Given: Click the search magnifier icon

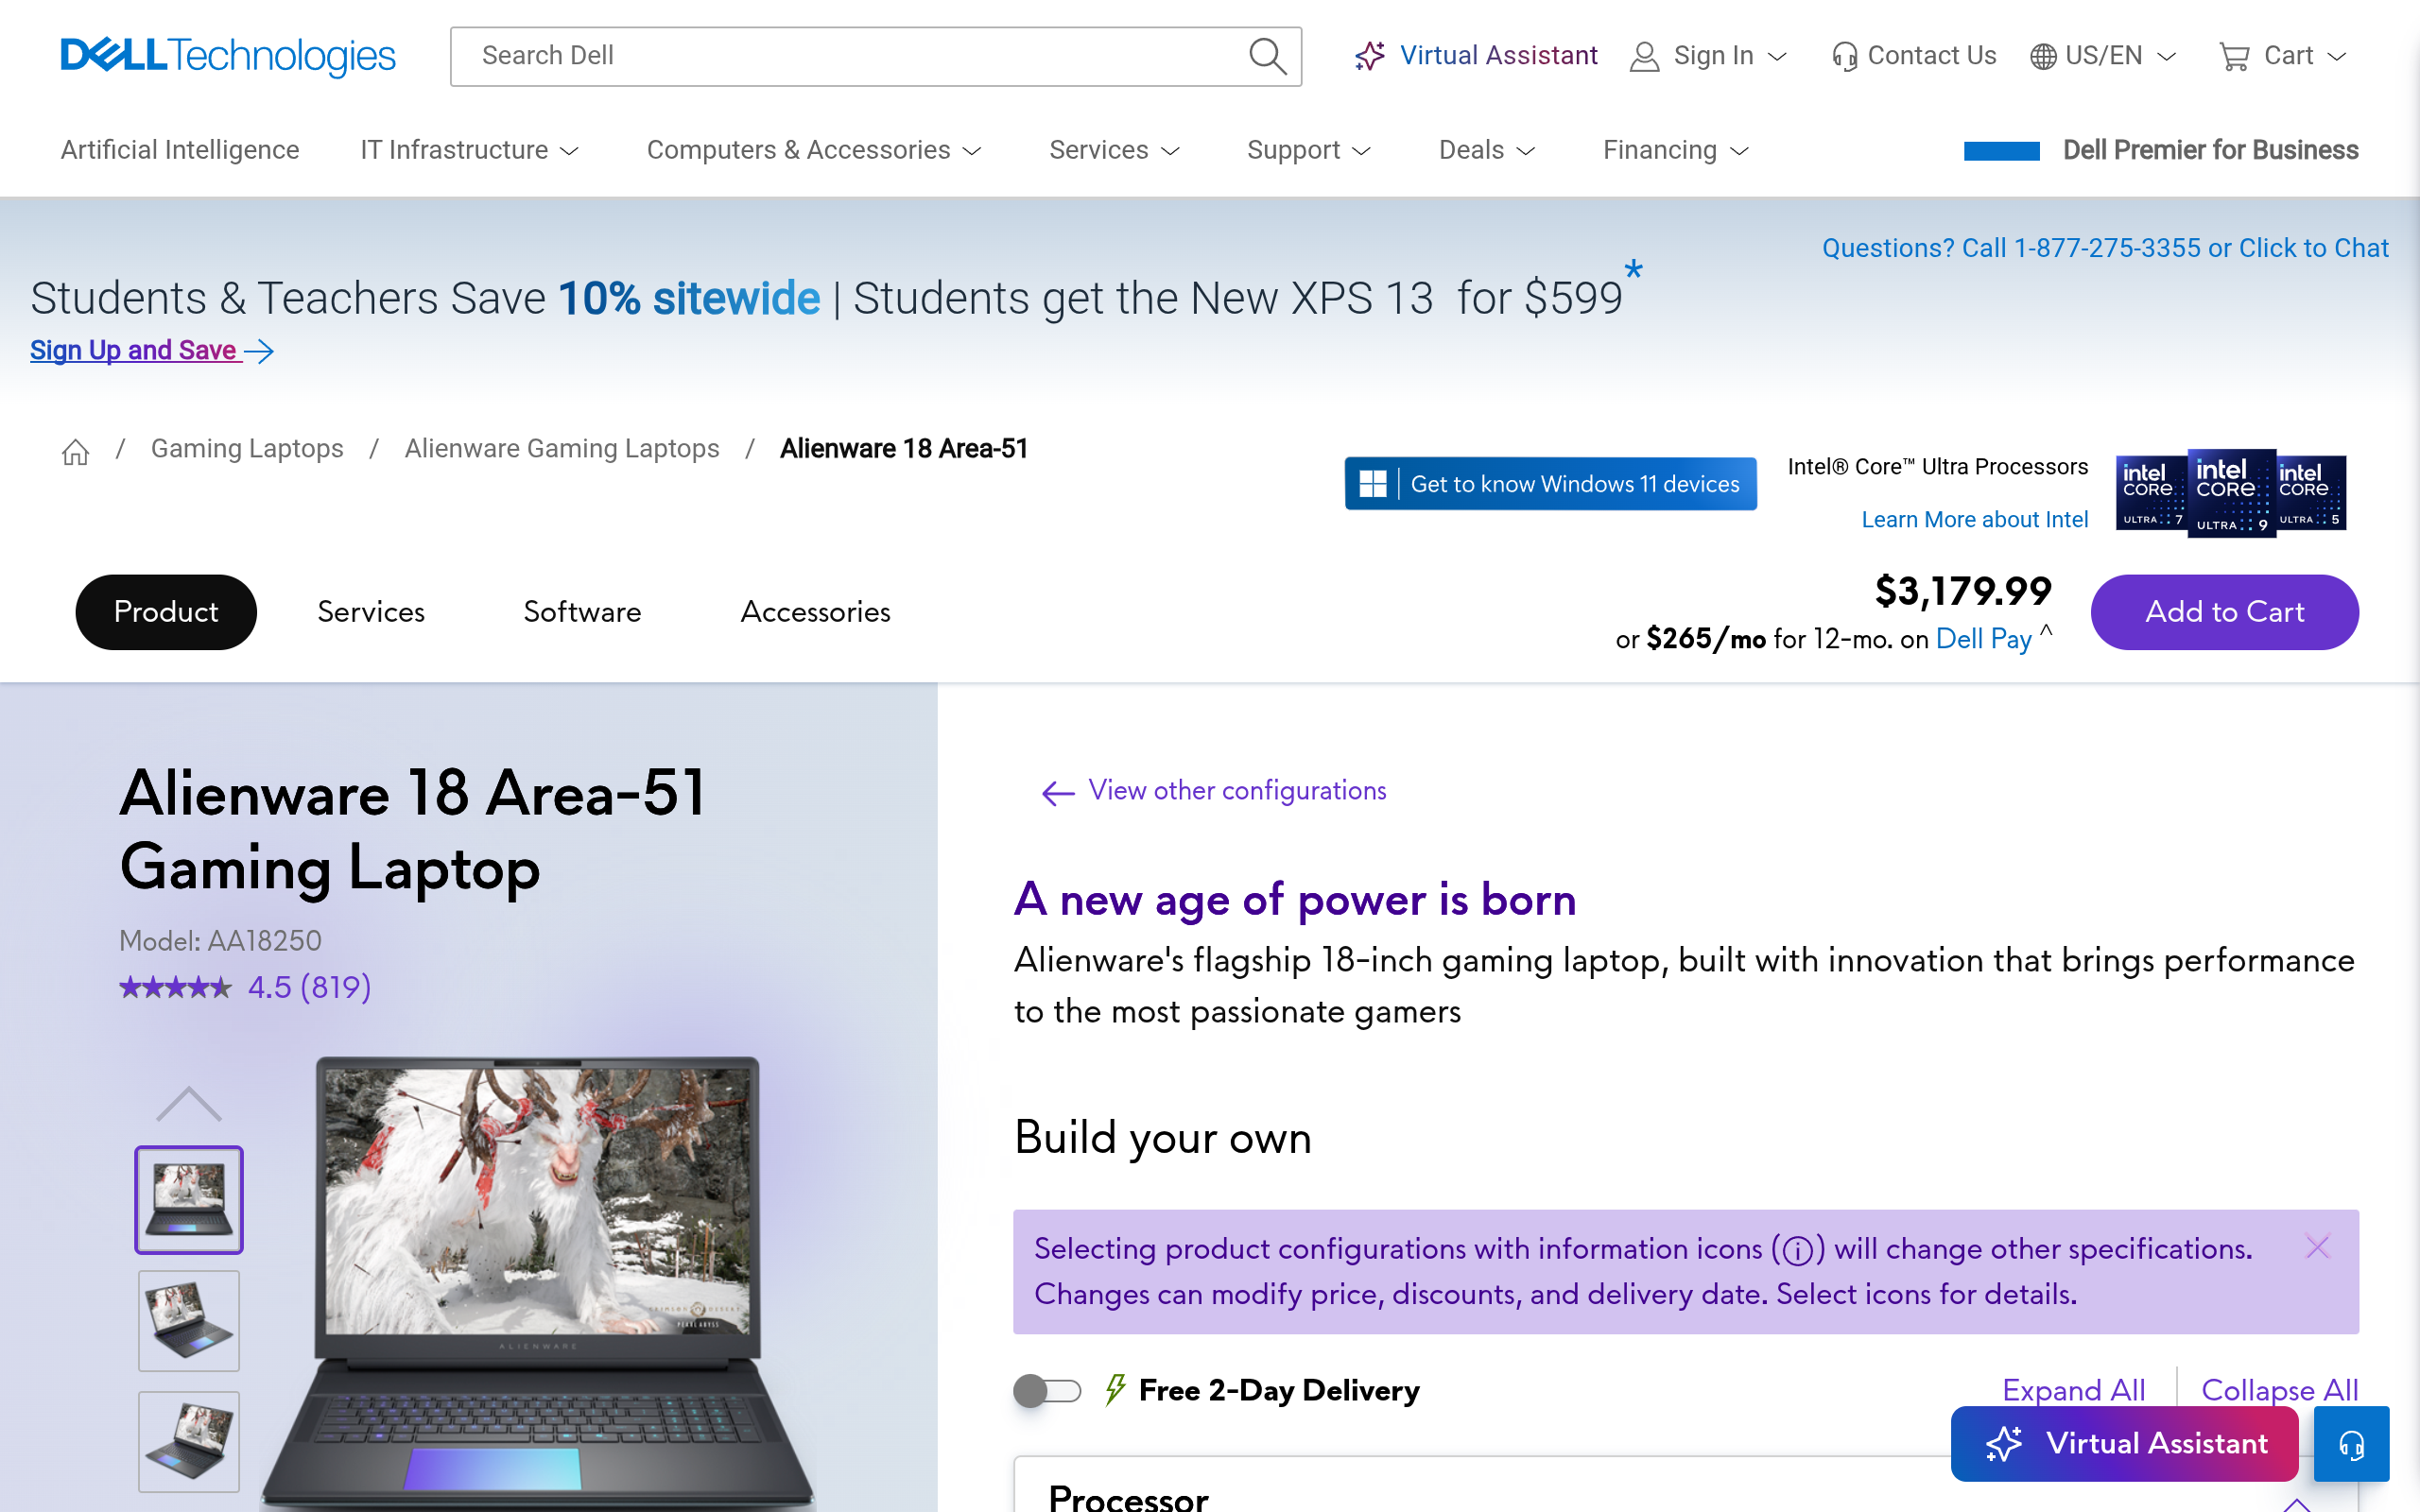Looking at the screenshot, I should (x=1267, y=56).
